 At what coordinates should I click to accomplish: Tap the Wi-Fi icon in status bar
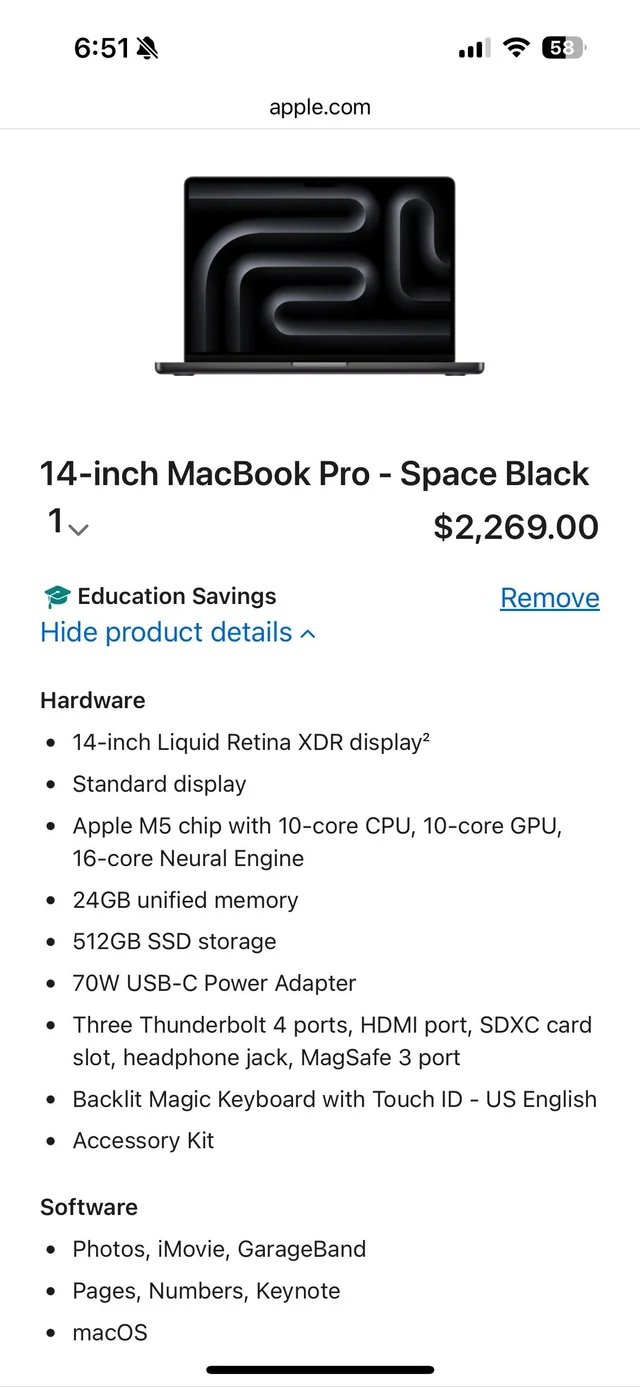(x=515, y=47)
